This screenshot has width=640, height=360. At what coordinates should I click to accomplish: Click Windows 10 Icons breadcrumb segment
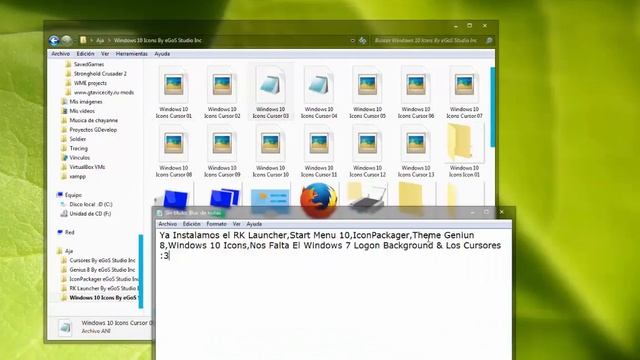pos(158,40)
